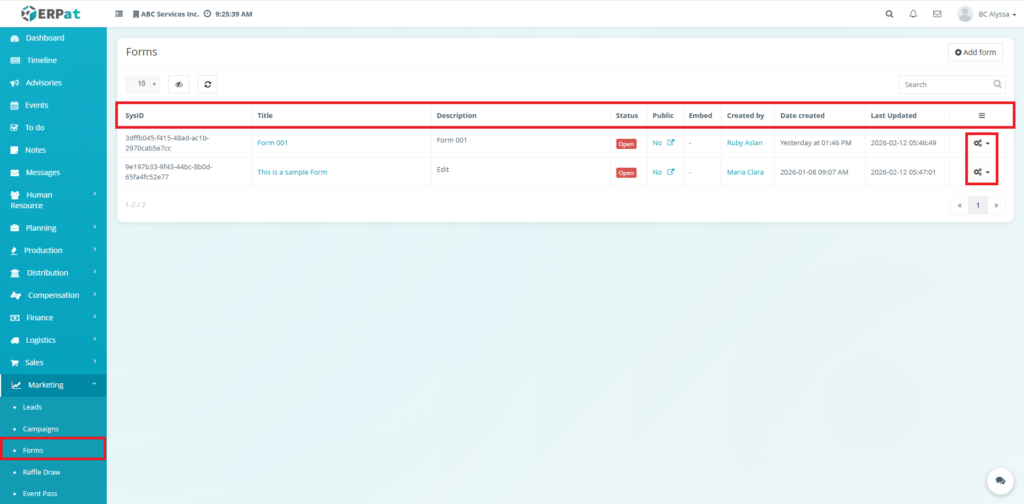This screenshot has height=504, width=1024.
Task: Open 'This is a sample Form' link
Action: tap(292, 172)
